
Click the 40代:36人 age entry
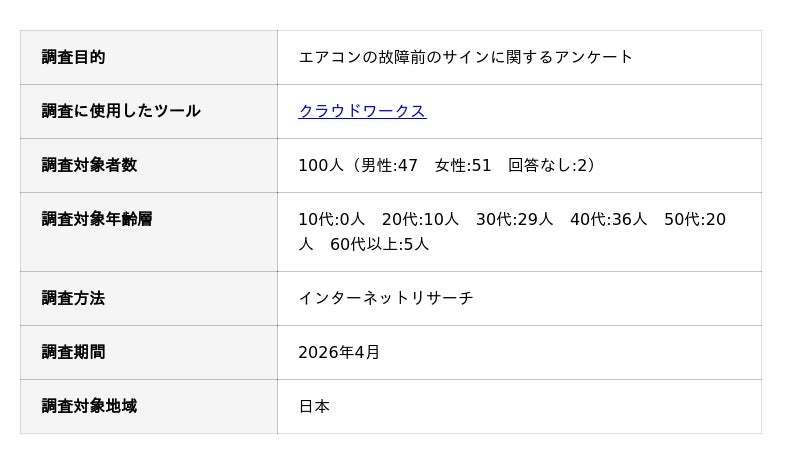608,219
